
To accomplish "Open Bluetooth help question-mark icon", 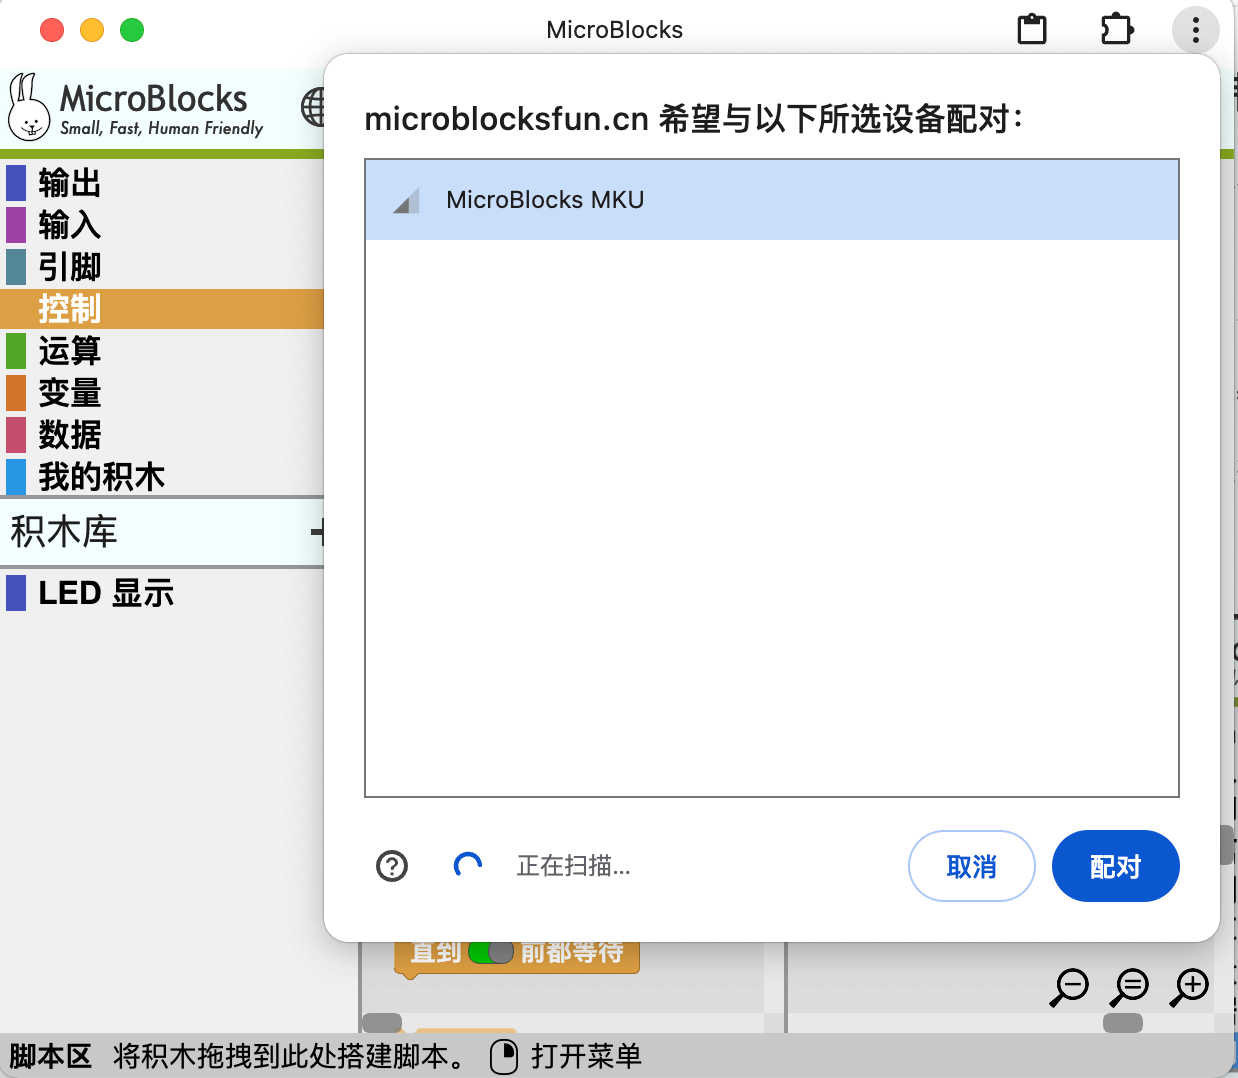I will click(x=392, y=866).
